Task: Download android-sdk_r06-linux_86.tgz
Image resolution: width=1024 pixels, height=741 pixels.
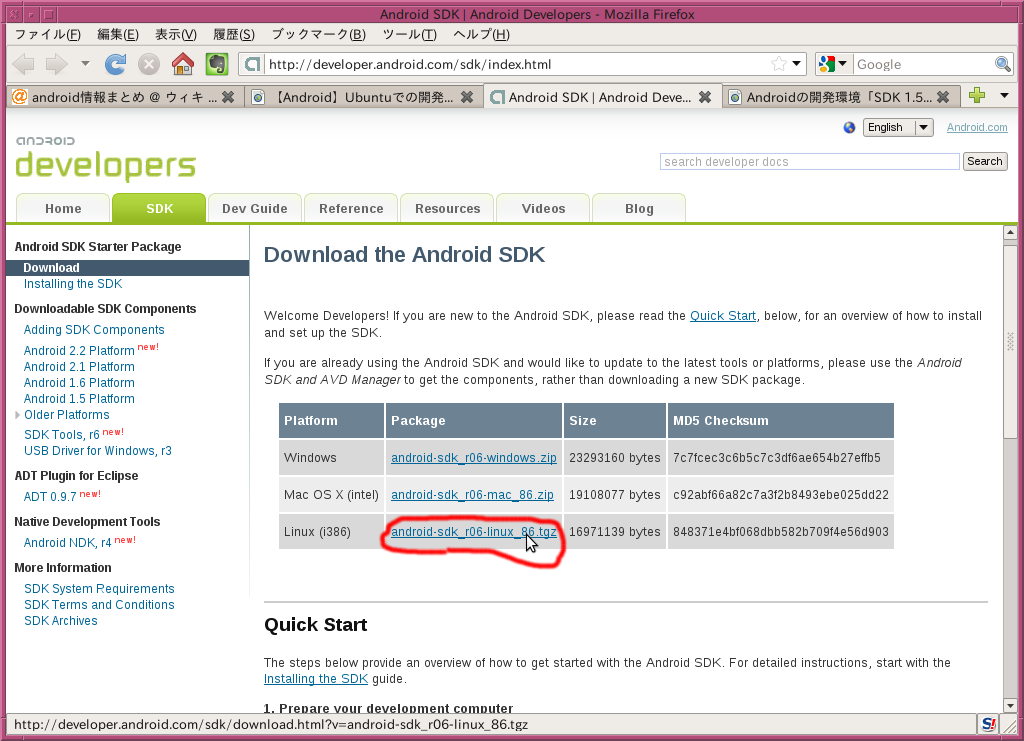Action: coord(473,532)
